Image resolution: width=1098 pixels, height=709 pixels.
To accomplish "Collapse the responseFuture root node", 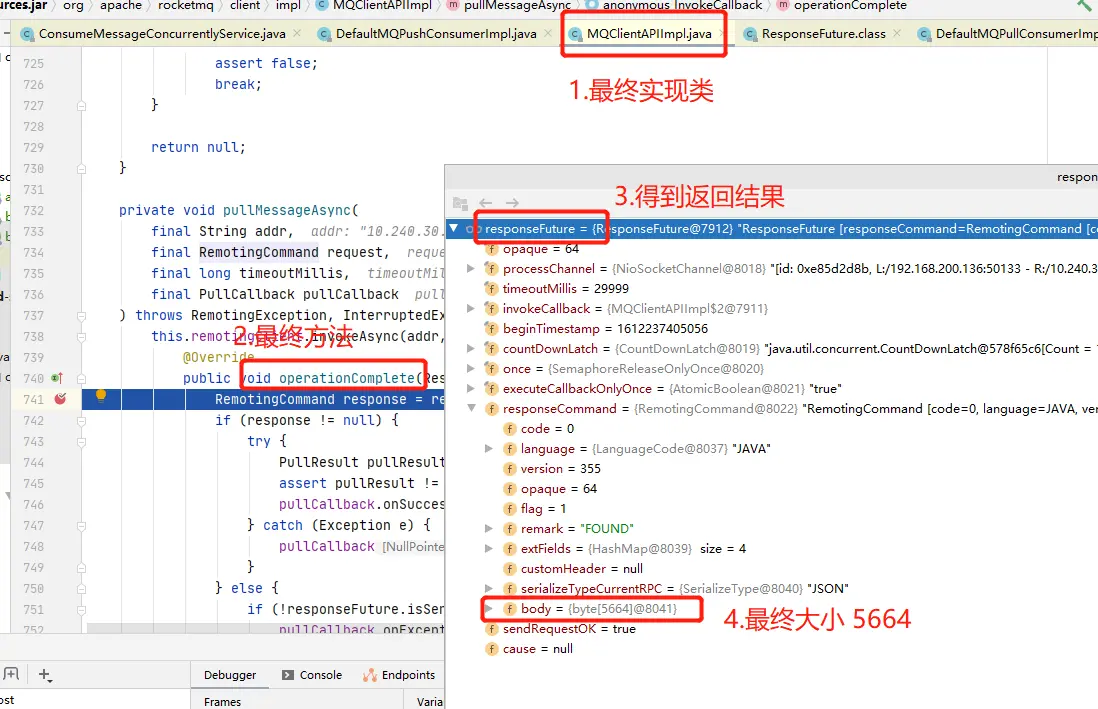I will pos(454,229).
